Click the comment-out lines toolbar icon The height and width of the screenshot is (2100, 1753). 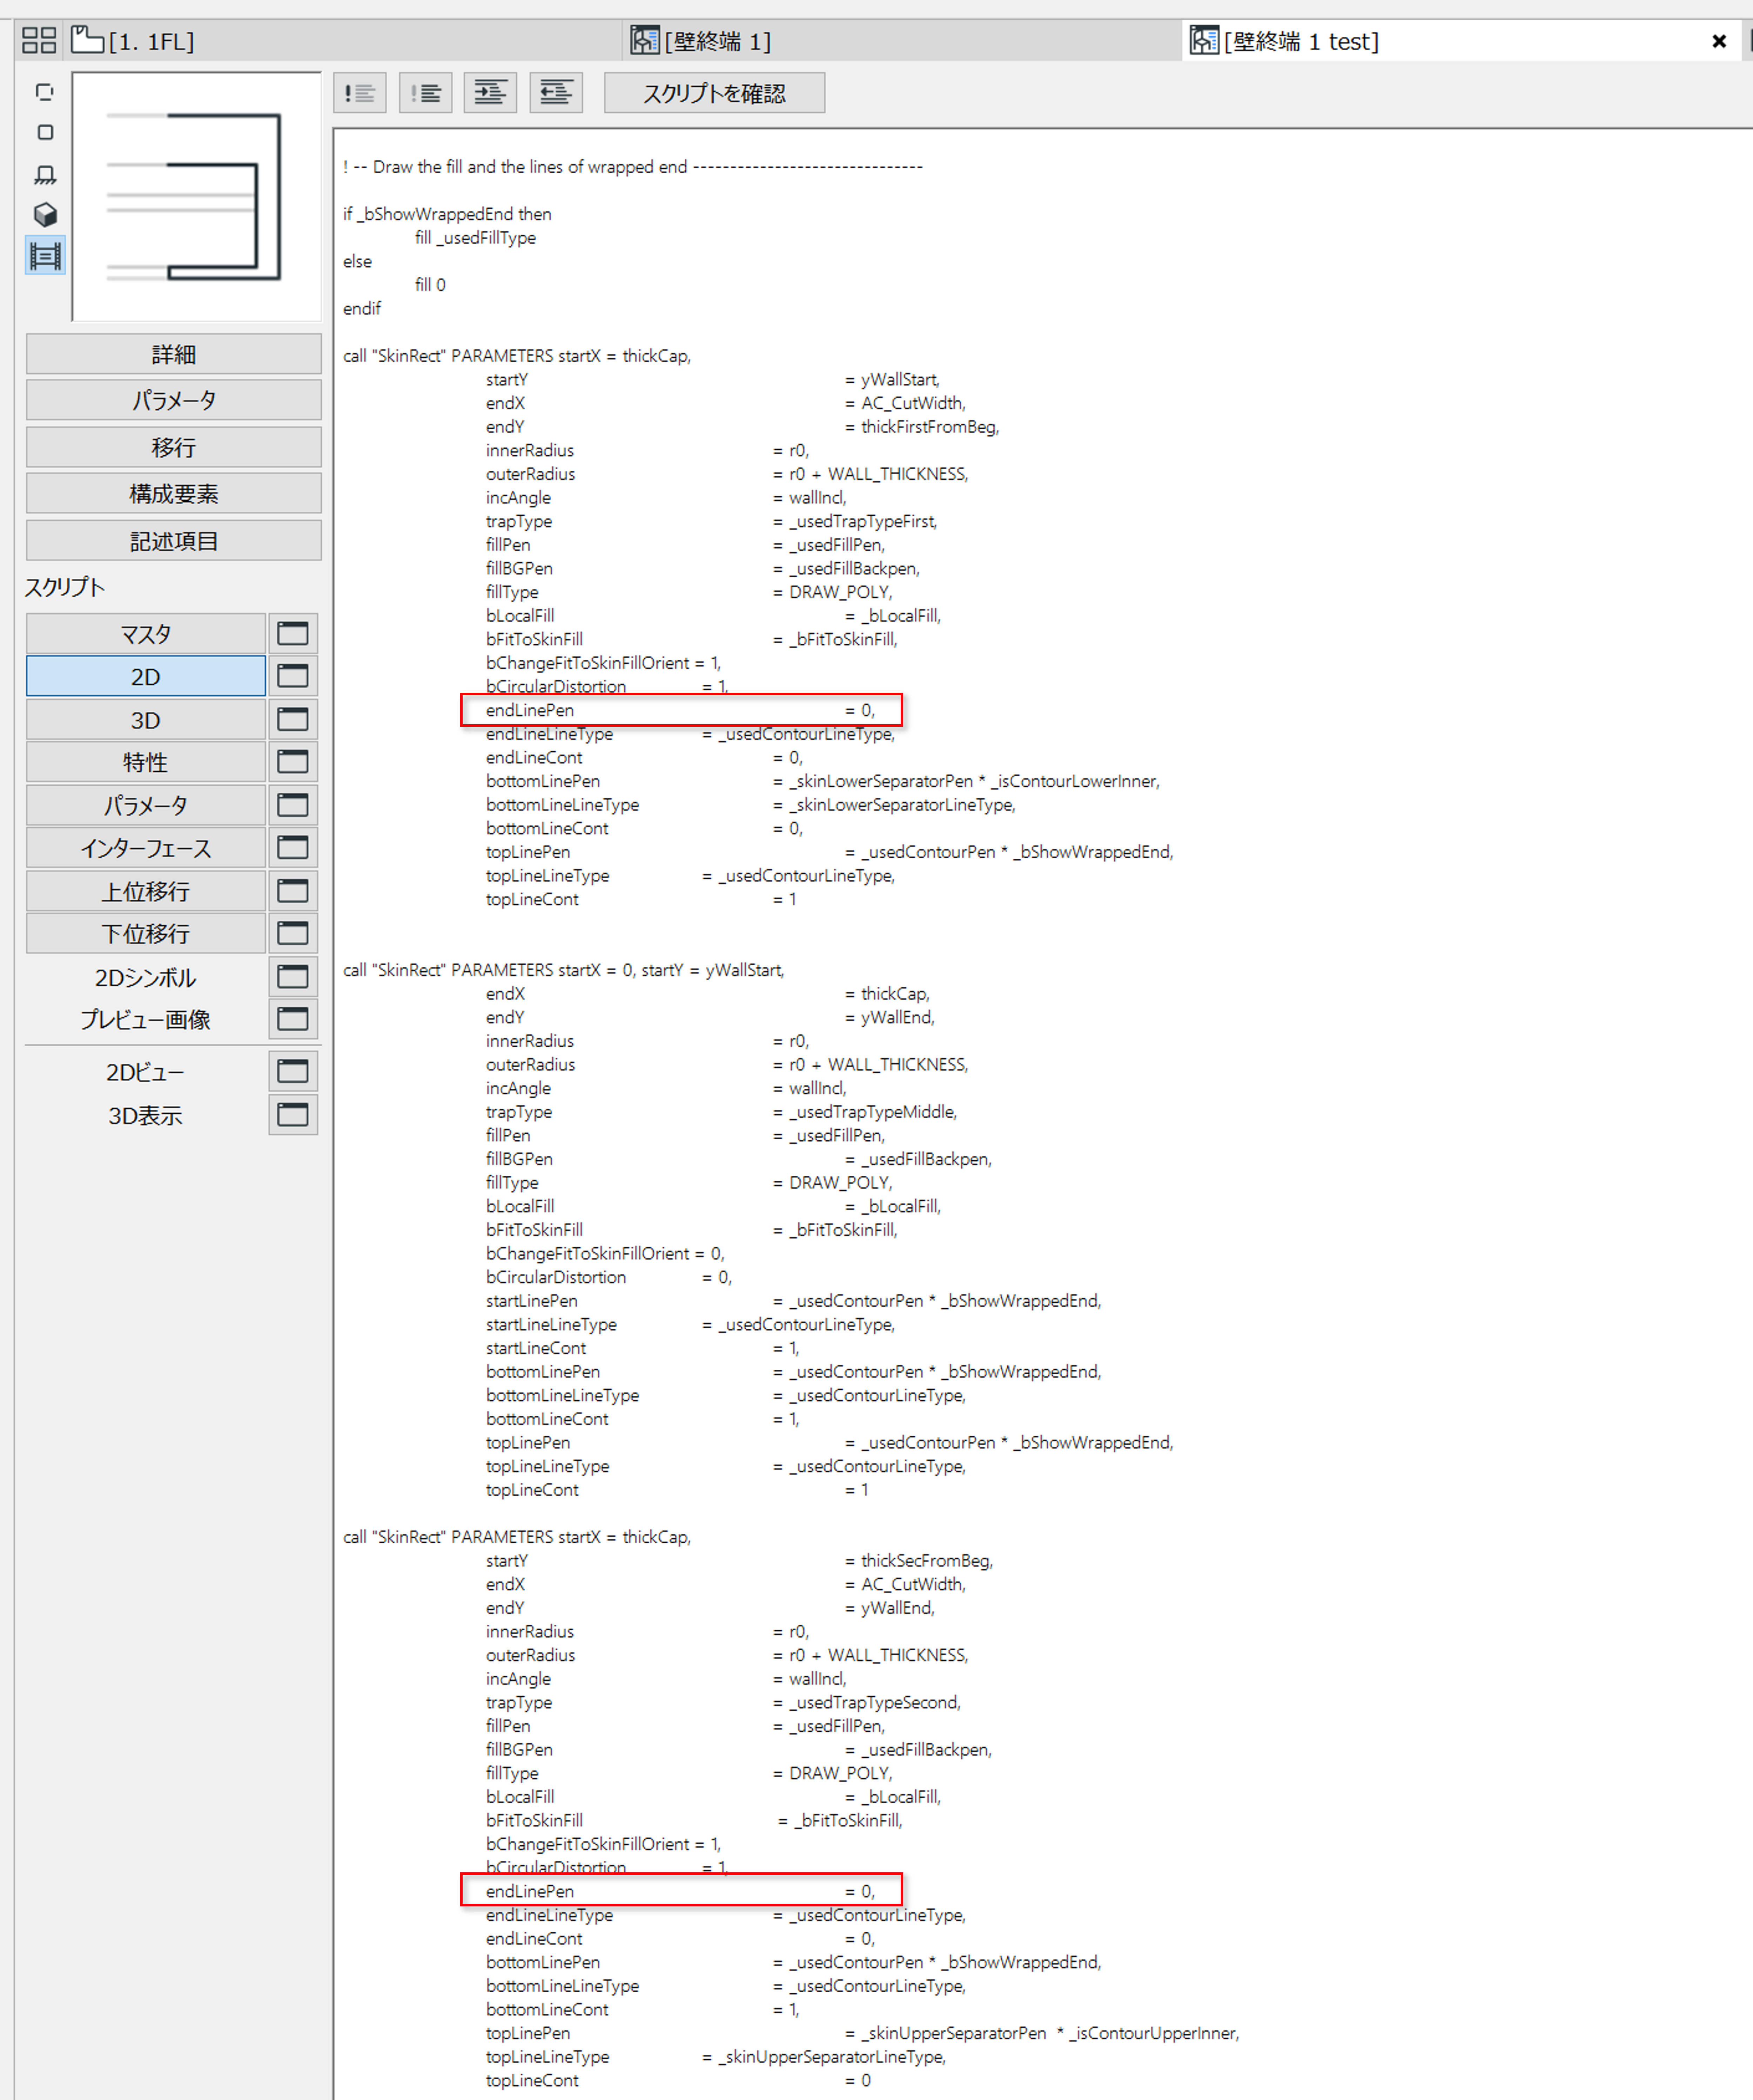coord(360,93)
